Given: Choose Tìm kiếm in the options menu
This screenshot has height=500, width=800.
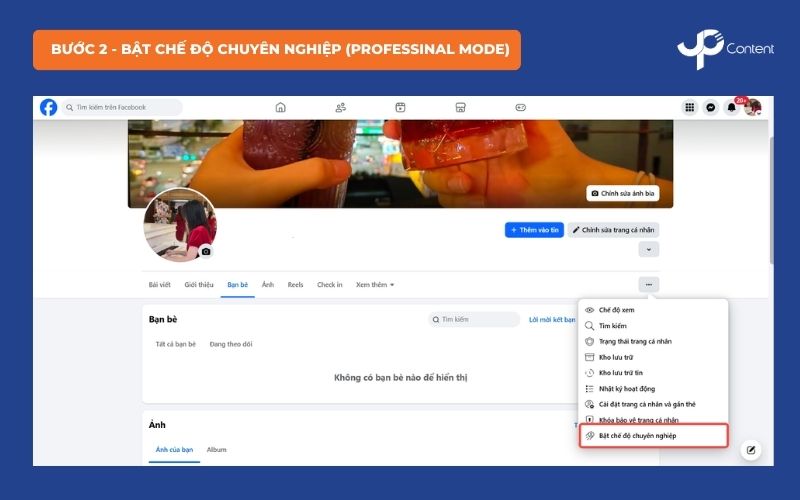Looking at the screenshot, I should tap(653, 326).
